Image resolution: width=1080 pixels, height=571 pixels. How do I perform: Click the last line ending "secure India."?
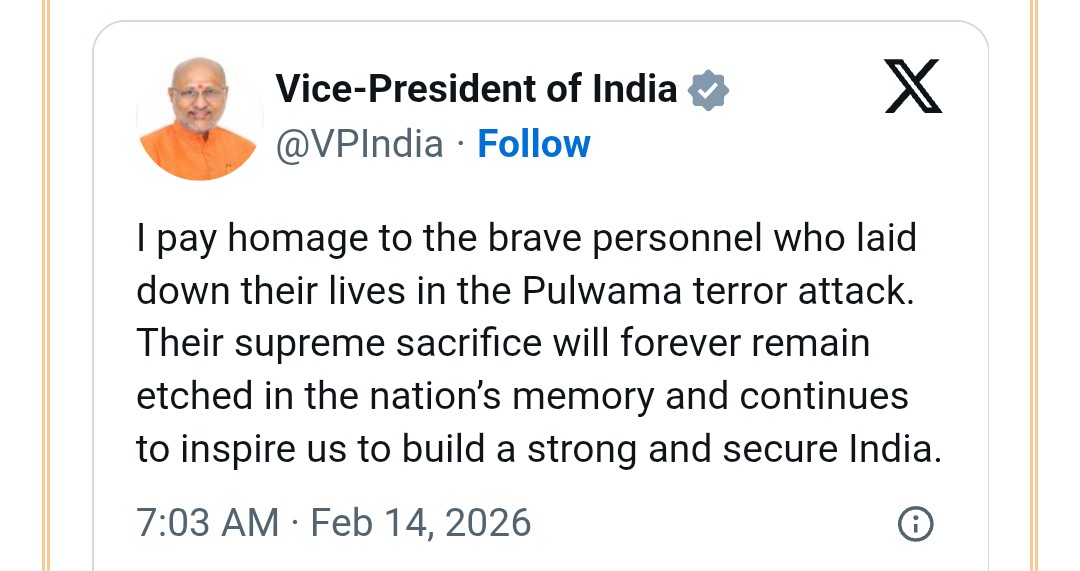[539, 449]
